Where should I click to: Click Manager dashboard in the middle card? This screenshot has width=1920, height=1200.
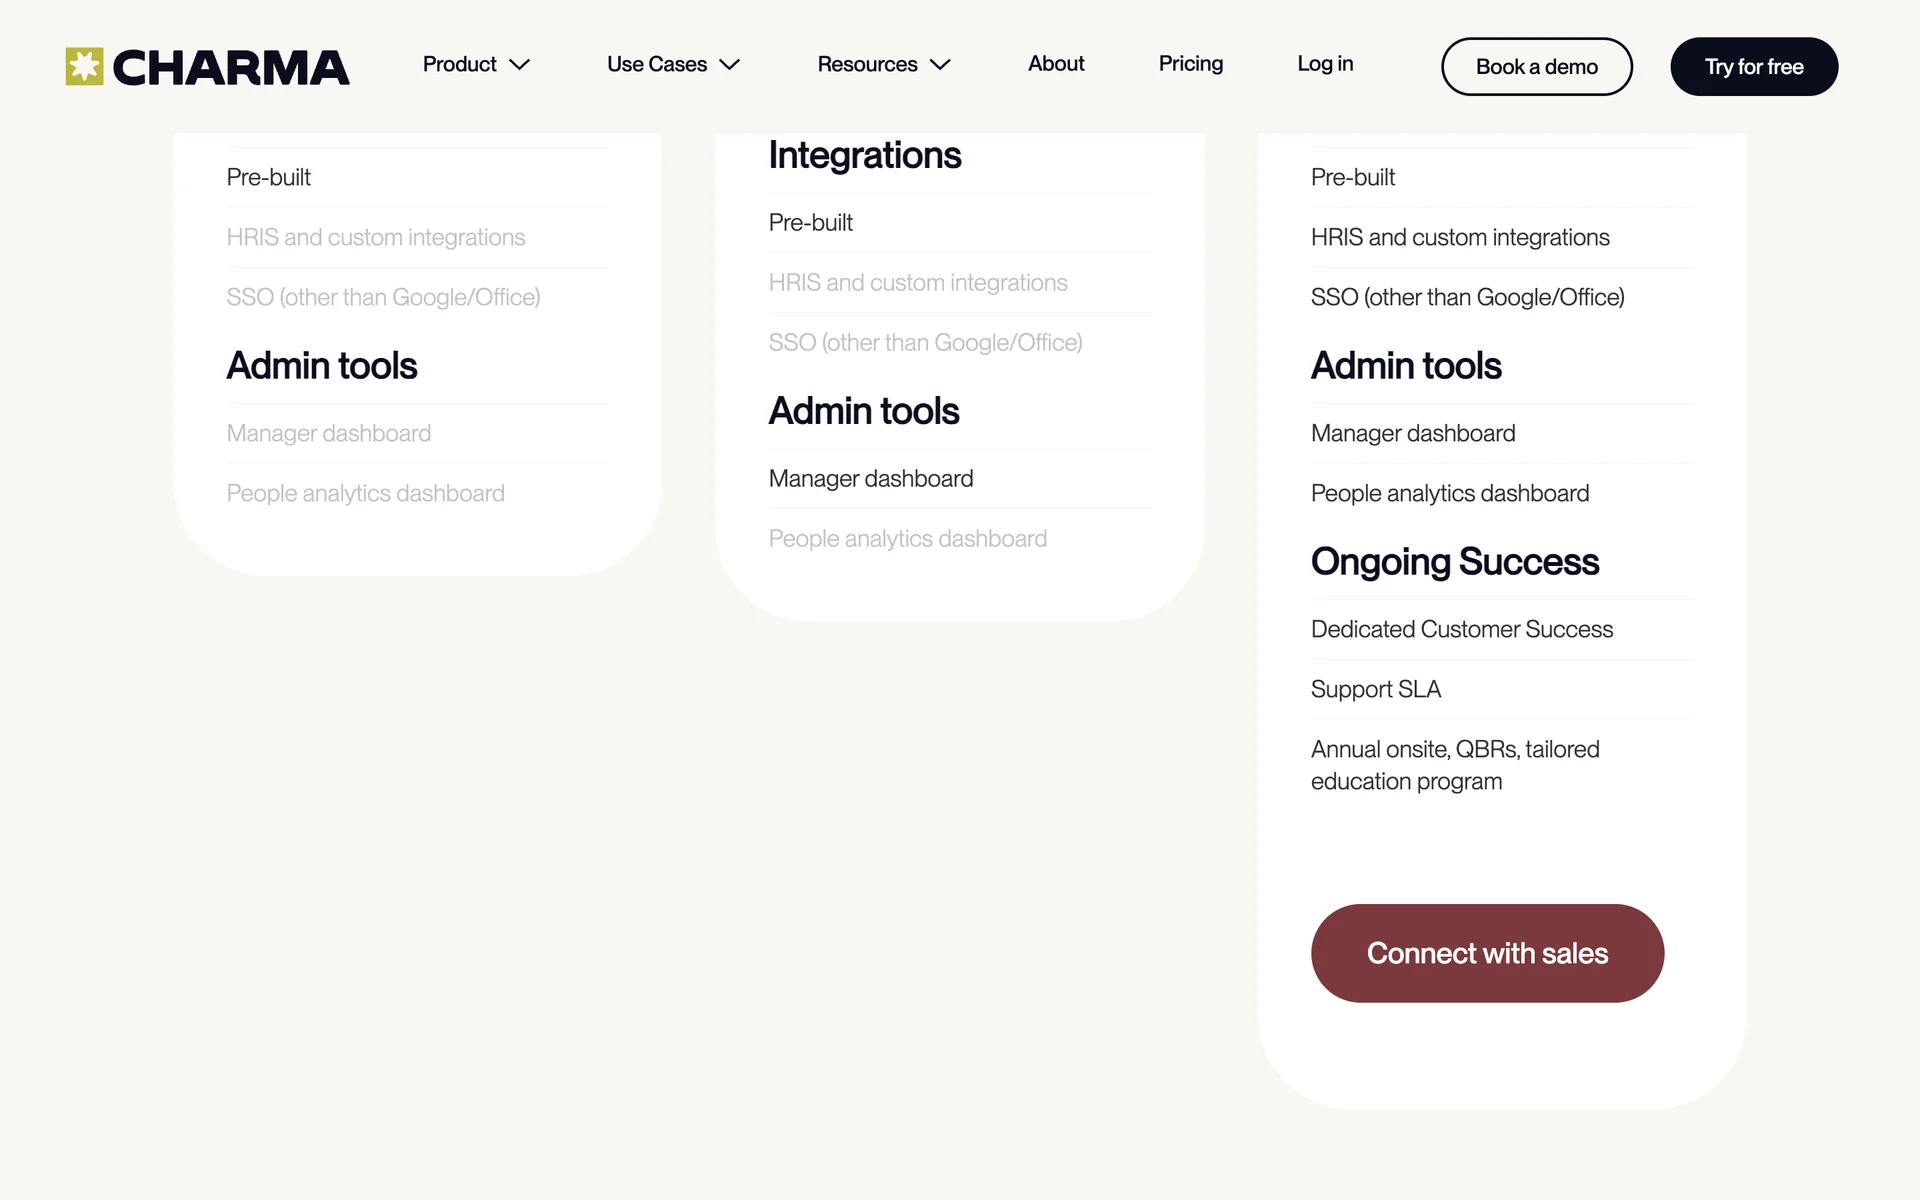[870, 479]
